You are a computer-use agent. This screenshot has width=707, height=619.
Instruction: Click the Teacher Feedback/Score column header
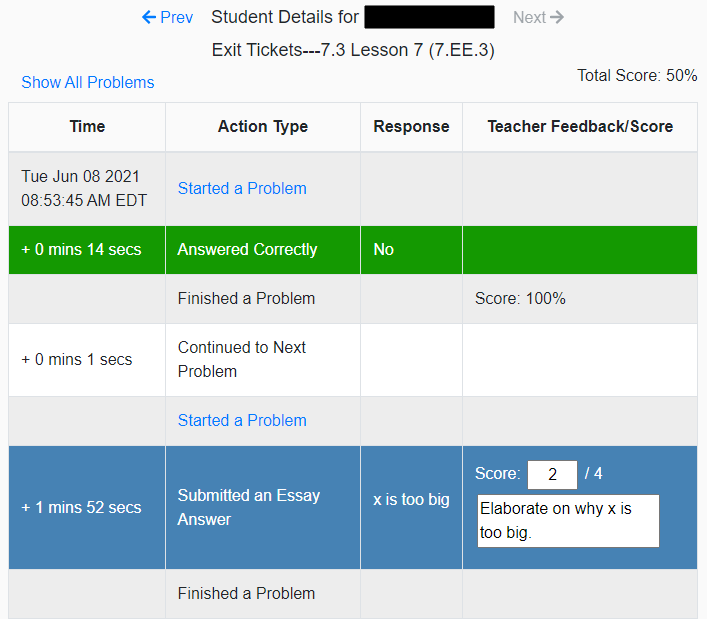580,126
